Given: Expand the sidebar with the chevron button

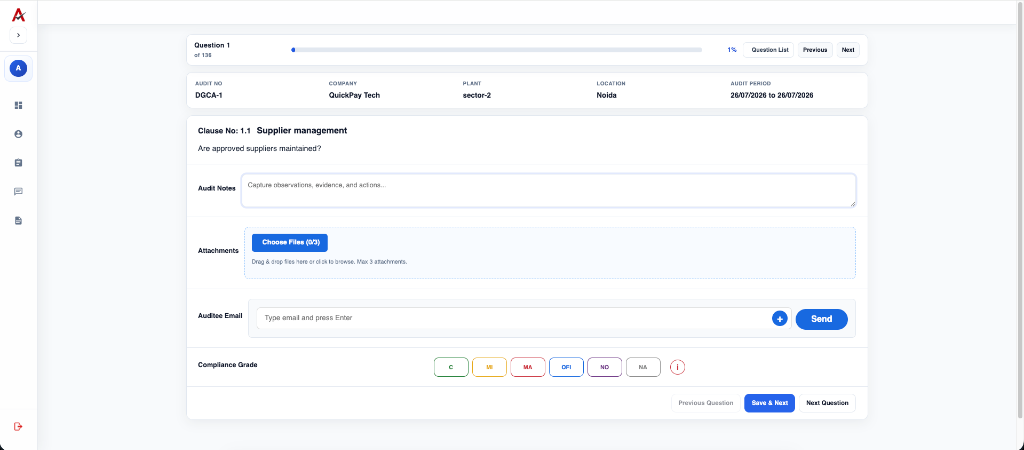Looking at the screenshot, I should point(18,35).
